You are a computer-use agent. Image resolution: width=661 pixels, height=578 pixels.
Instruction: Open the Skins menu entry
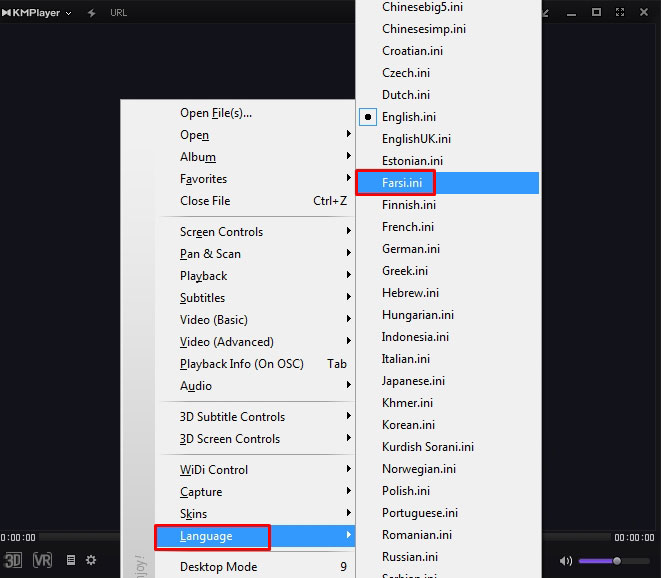[x=255, y=513]
